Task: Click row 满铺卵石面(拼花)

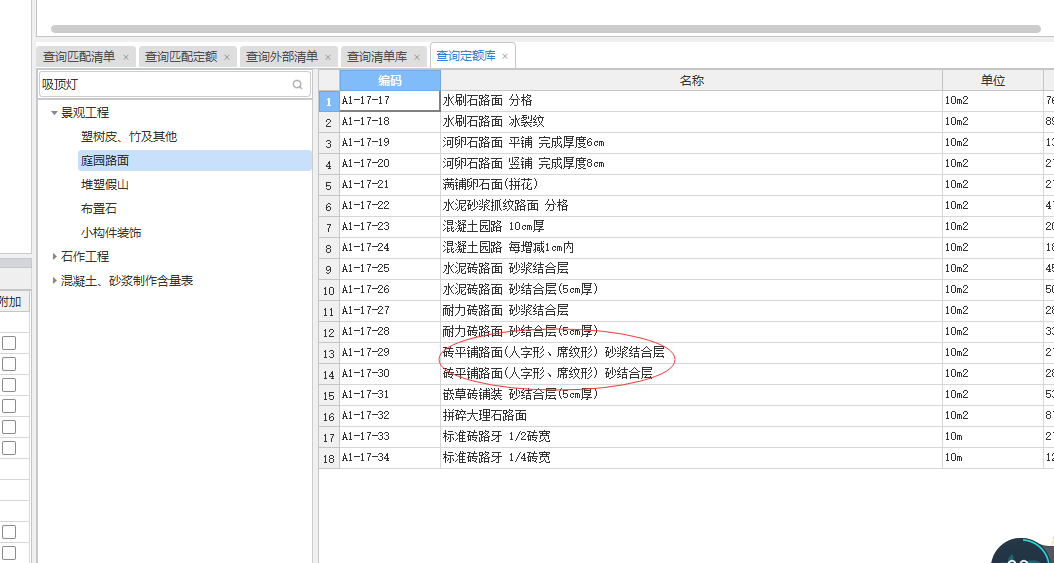Action: click(691, 185)
